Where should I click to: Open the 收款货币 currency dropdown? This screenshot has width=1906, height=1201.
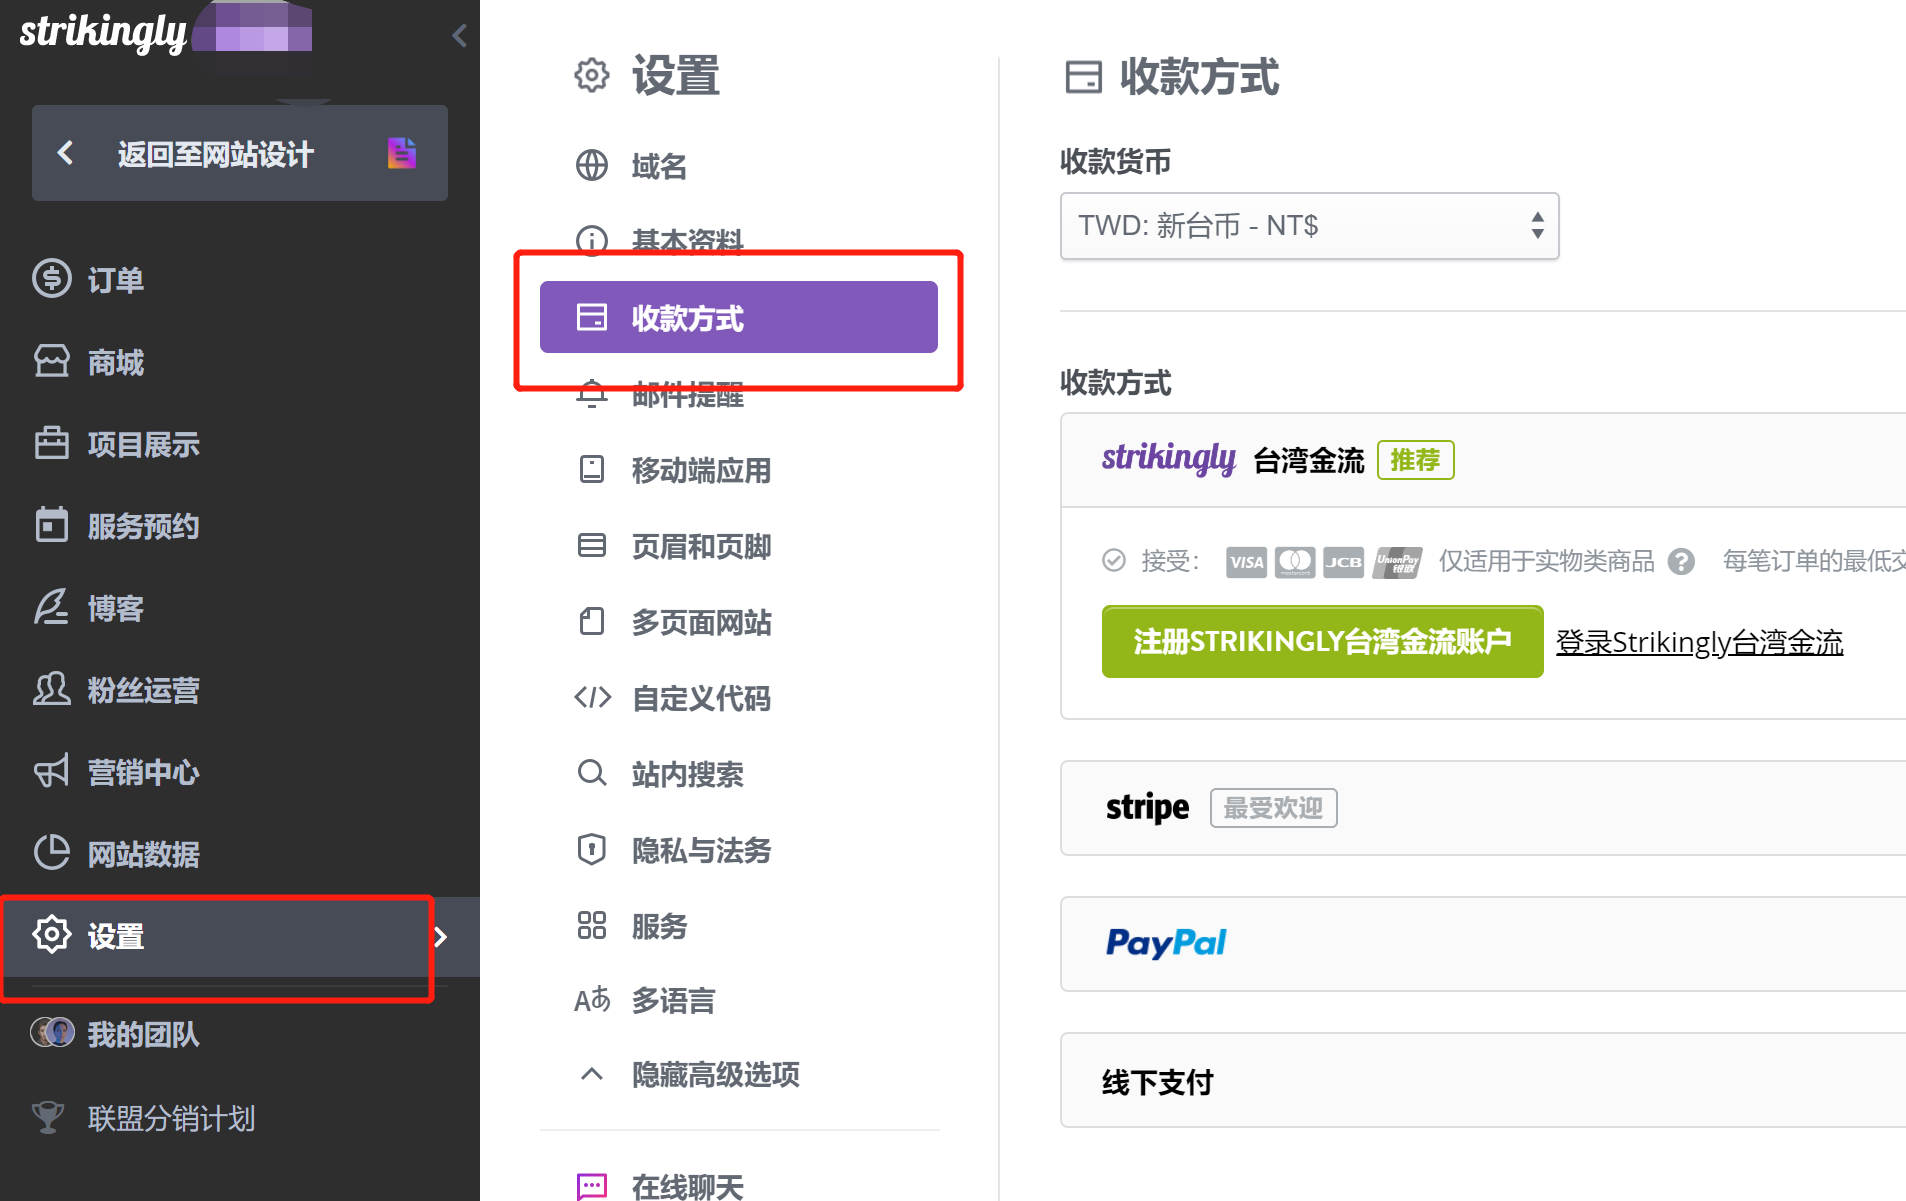pyautogui.click(x=1309, y=226)
